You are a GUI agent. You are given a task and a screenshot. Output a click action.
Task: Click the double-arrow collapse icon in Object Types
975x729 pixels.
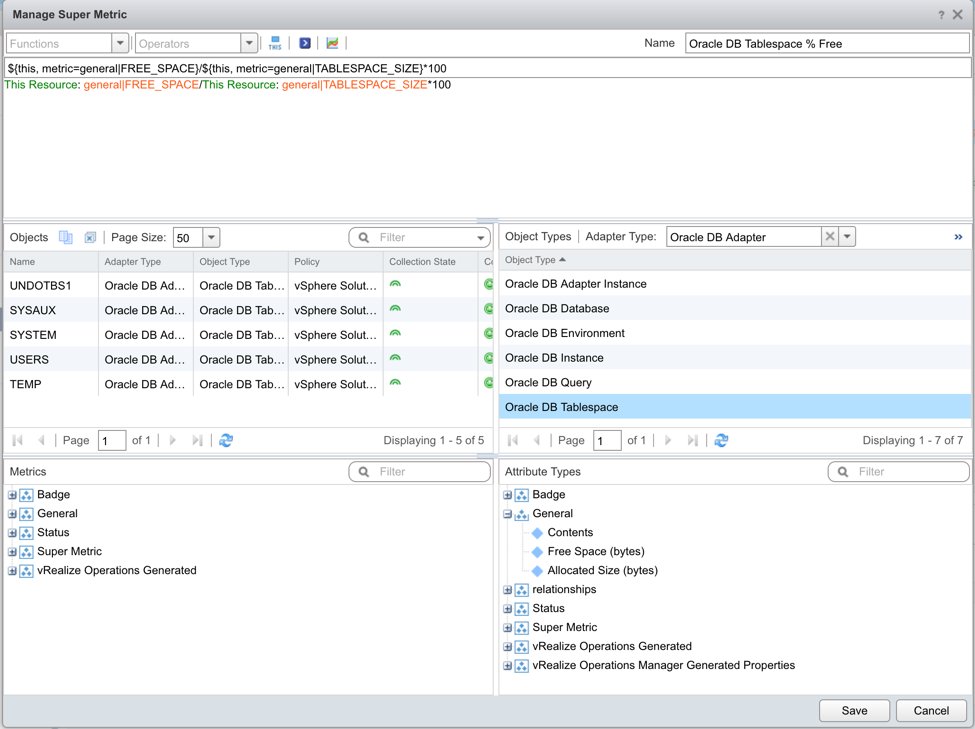click(958, 237)
